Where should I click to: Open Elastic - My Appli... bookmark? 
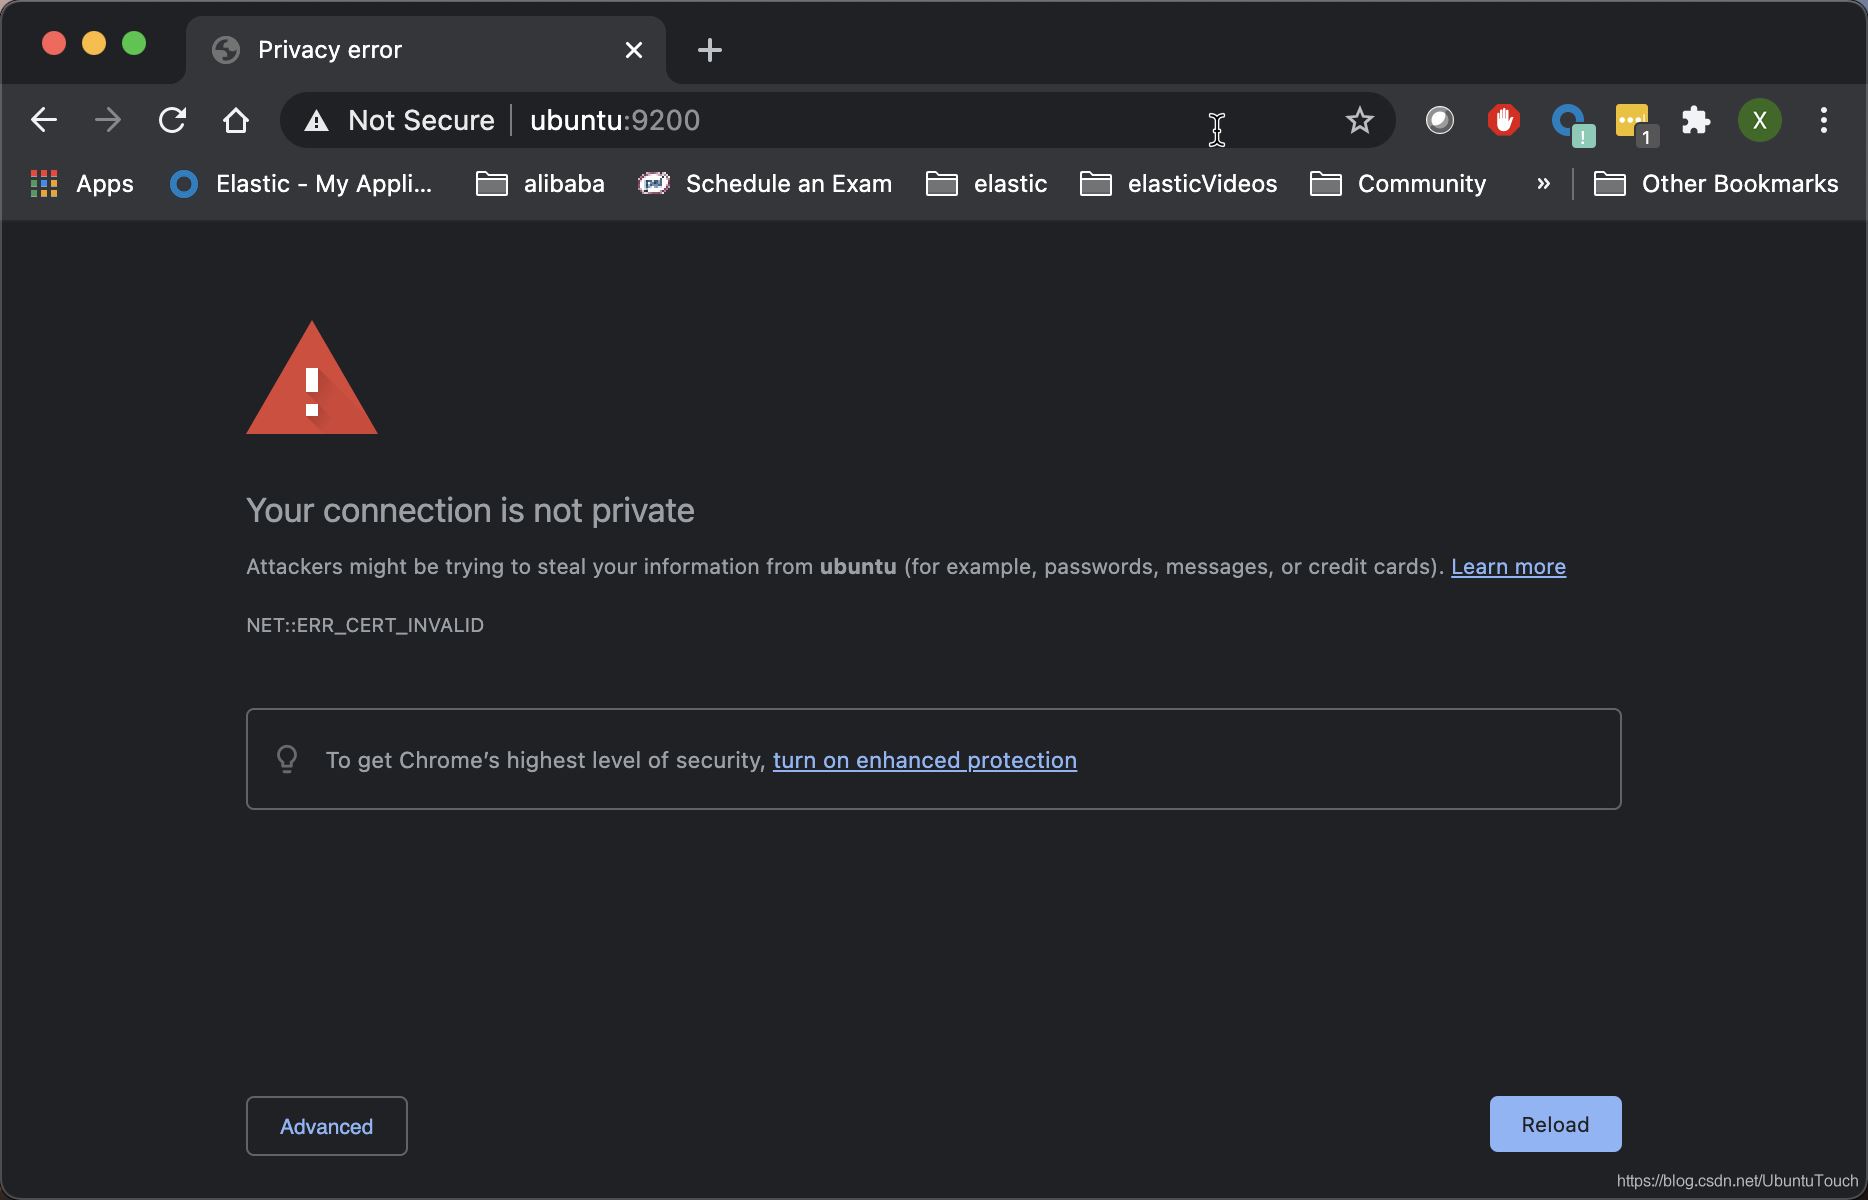point(301,184)
